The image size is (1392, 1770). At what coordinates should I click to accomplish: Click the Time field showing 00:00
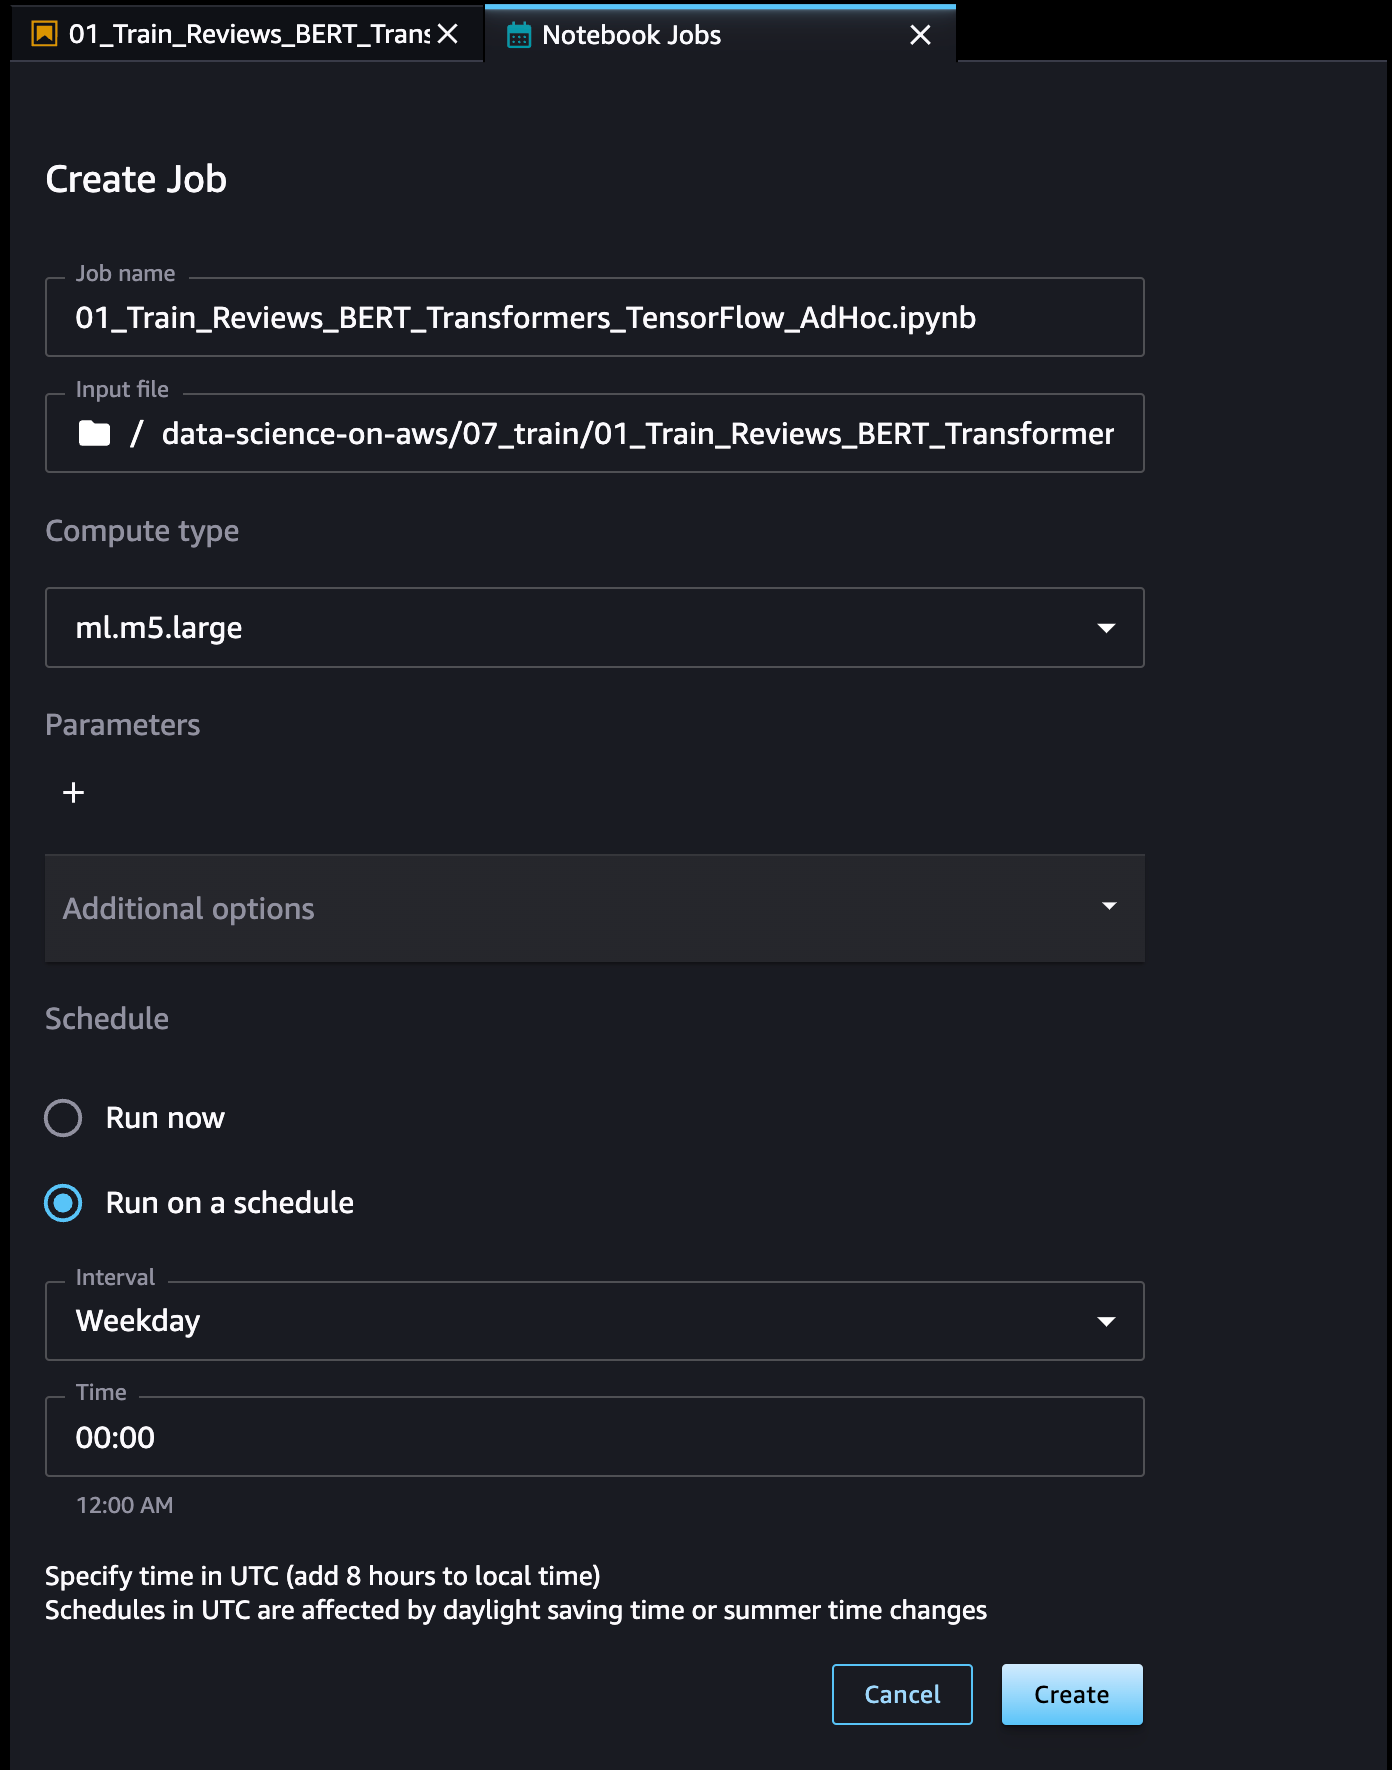click(594, 1437)
